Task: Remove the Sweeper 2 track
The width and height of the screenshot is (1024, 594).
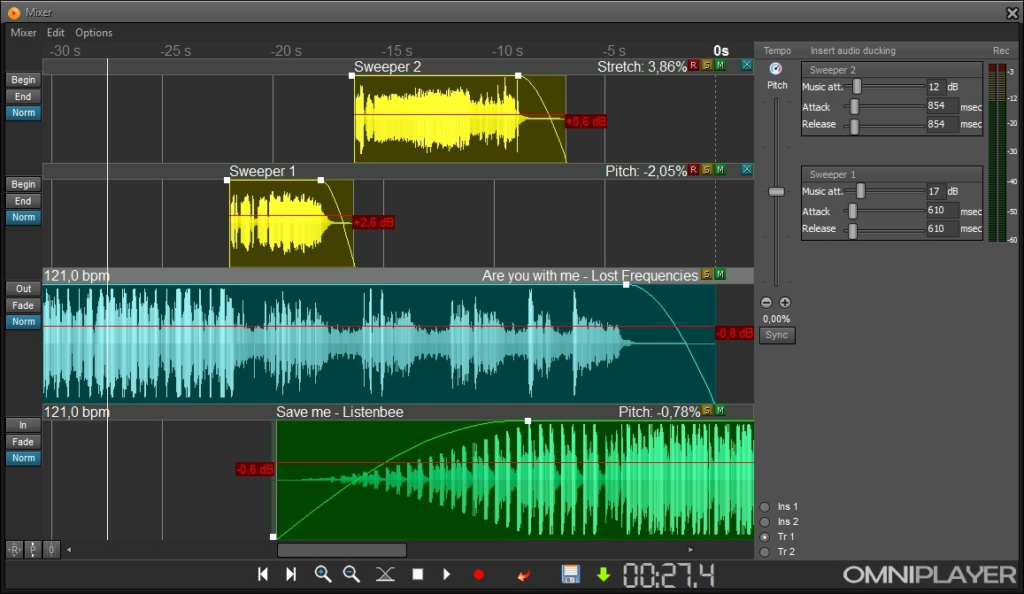Action: pos(746,65)
